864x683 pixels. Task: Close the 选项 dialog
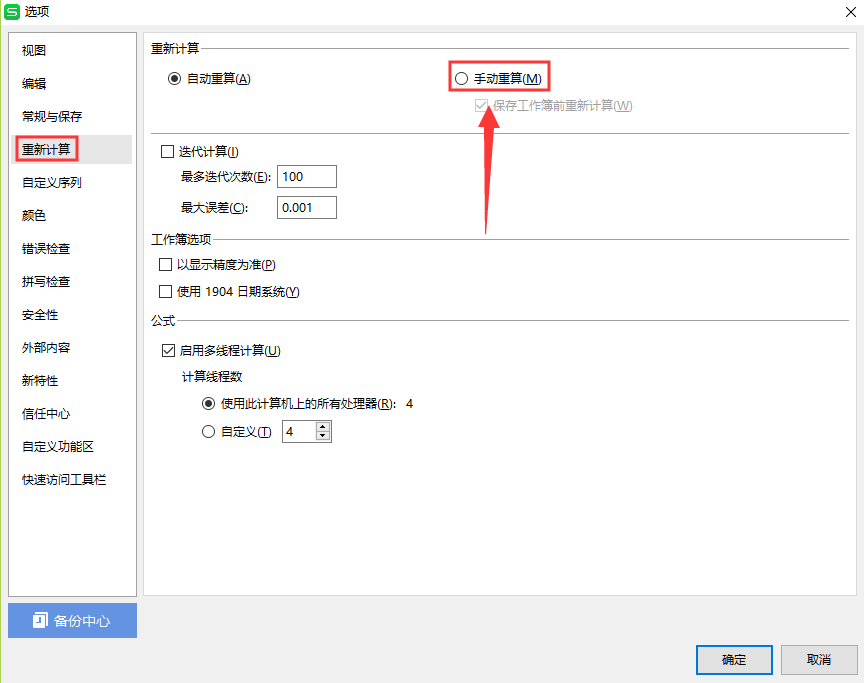point(851,12)
